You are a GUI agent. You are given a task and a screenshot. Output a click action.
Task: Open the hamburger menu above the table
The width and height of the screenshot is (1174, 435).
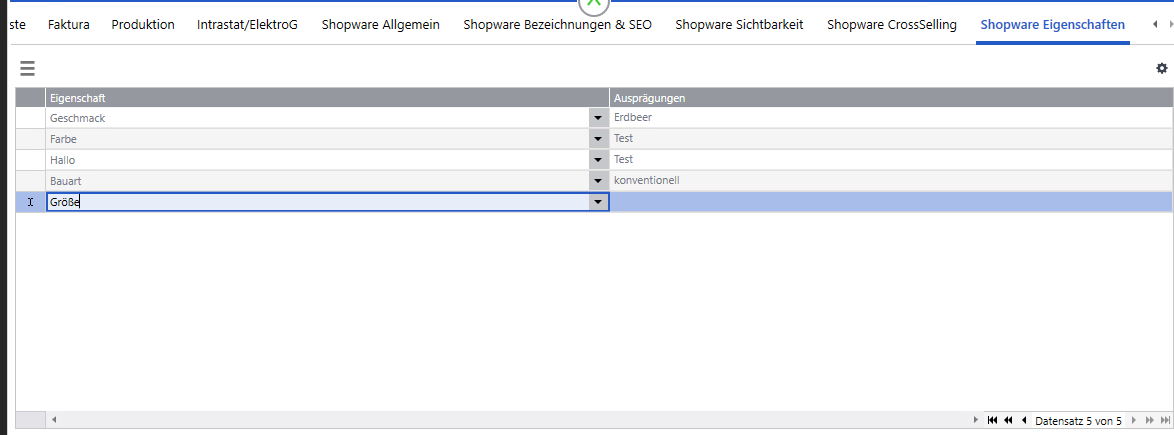pos(27,68)
